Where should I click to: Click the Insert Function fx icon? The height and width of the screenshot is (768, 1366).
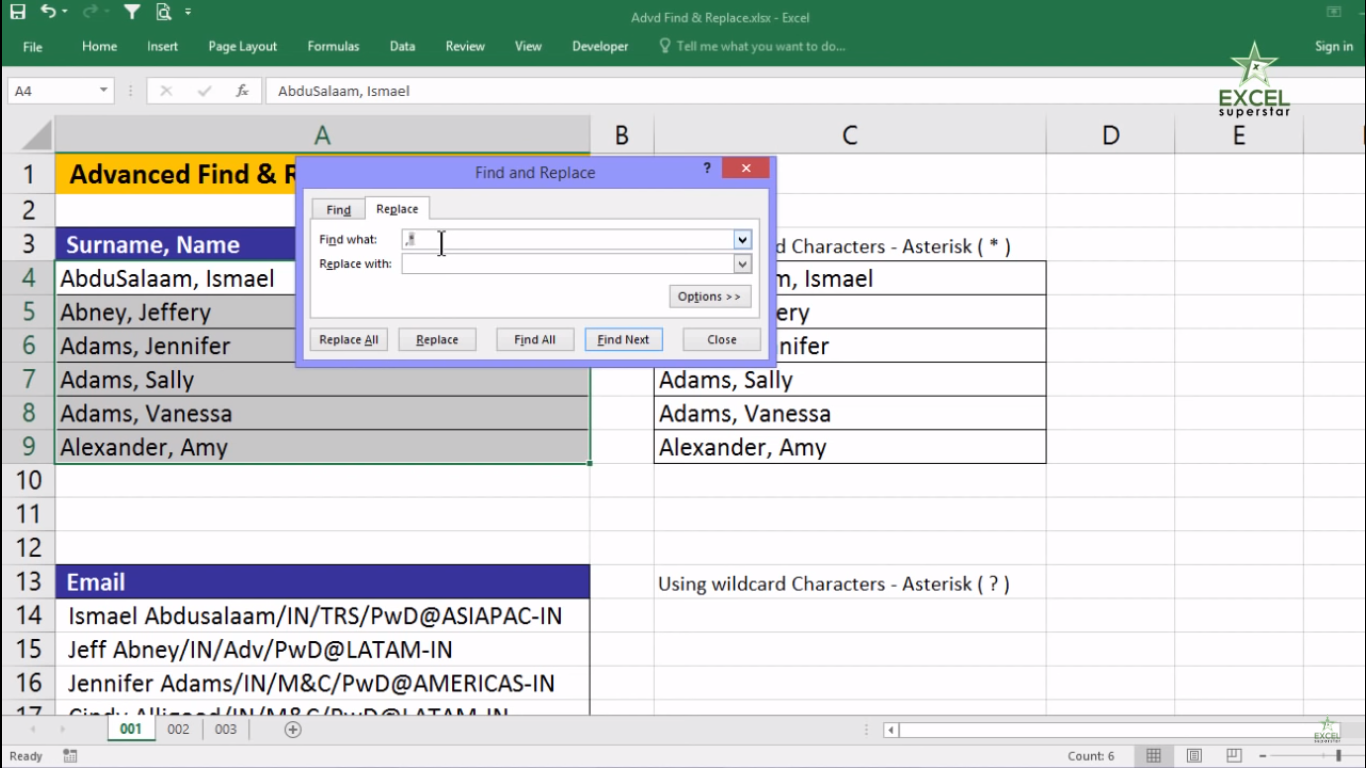click(242, 91)
